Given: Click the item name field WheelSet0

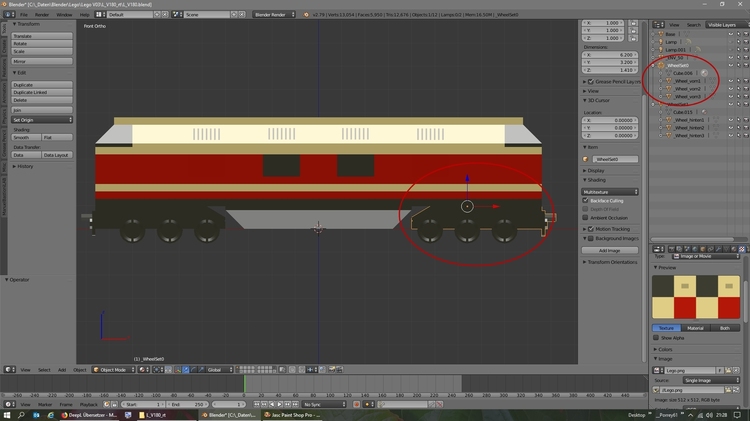Looking at the screenshot, I should point(615,159).
